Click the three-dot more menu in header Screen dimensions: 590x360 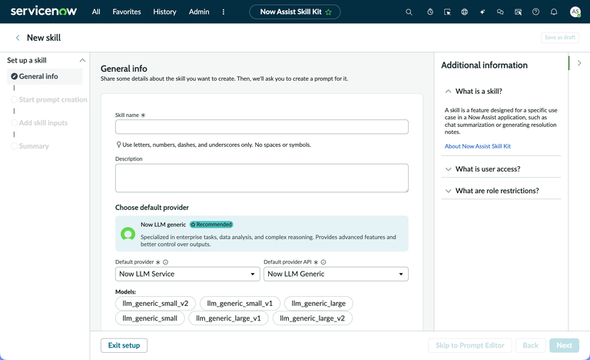click(223, 12)
